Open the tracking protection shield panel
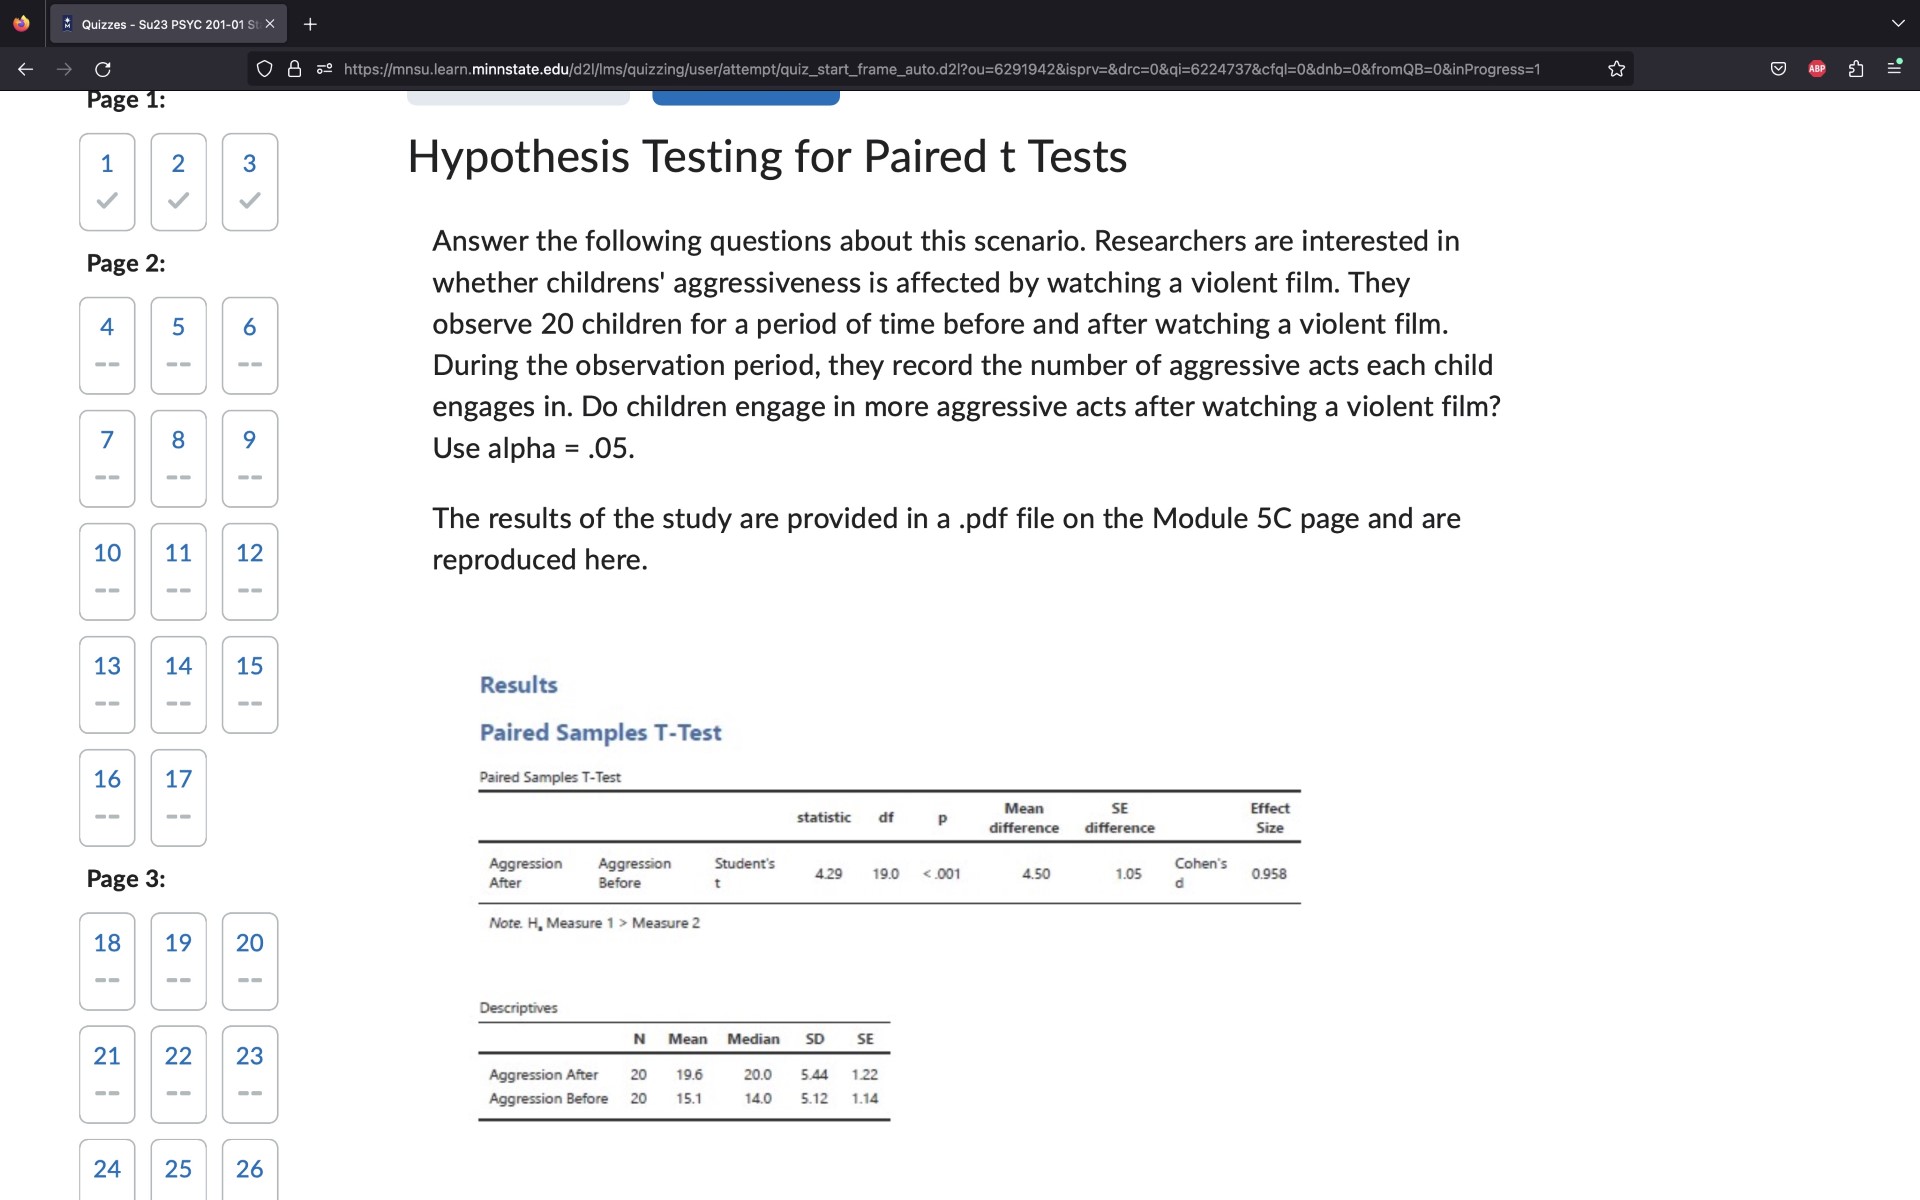The width and height of the screenshot is (1920, 1200). point(264,69)
